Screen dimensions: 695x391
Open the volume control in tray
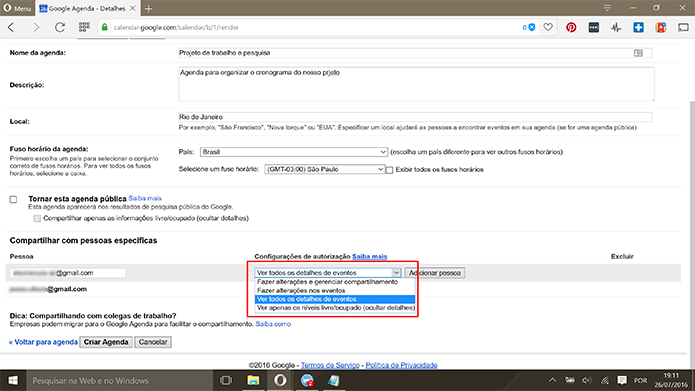[x=587, y=380]
